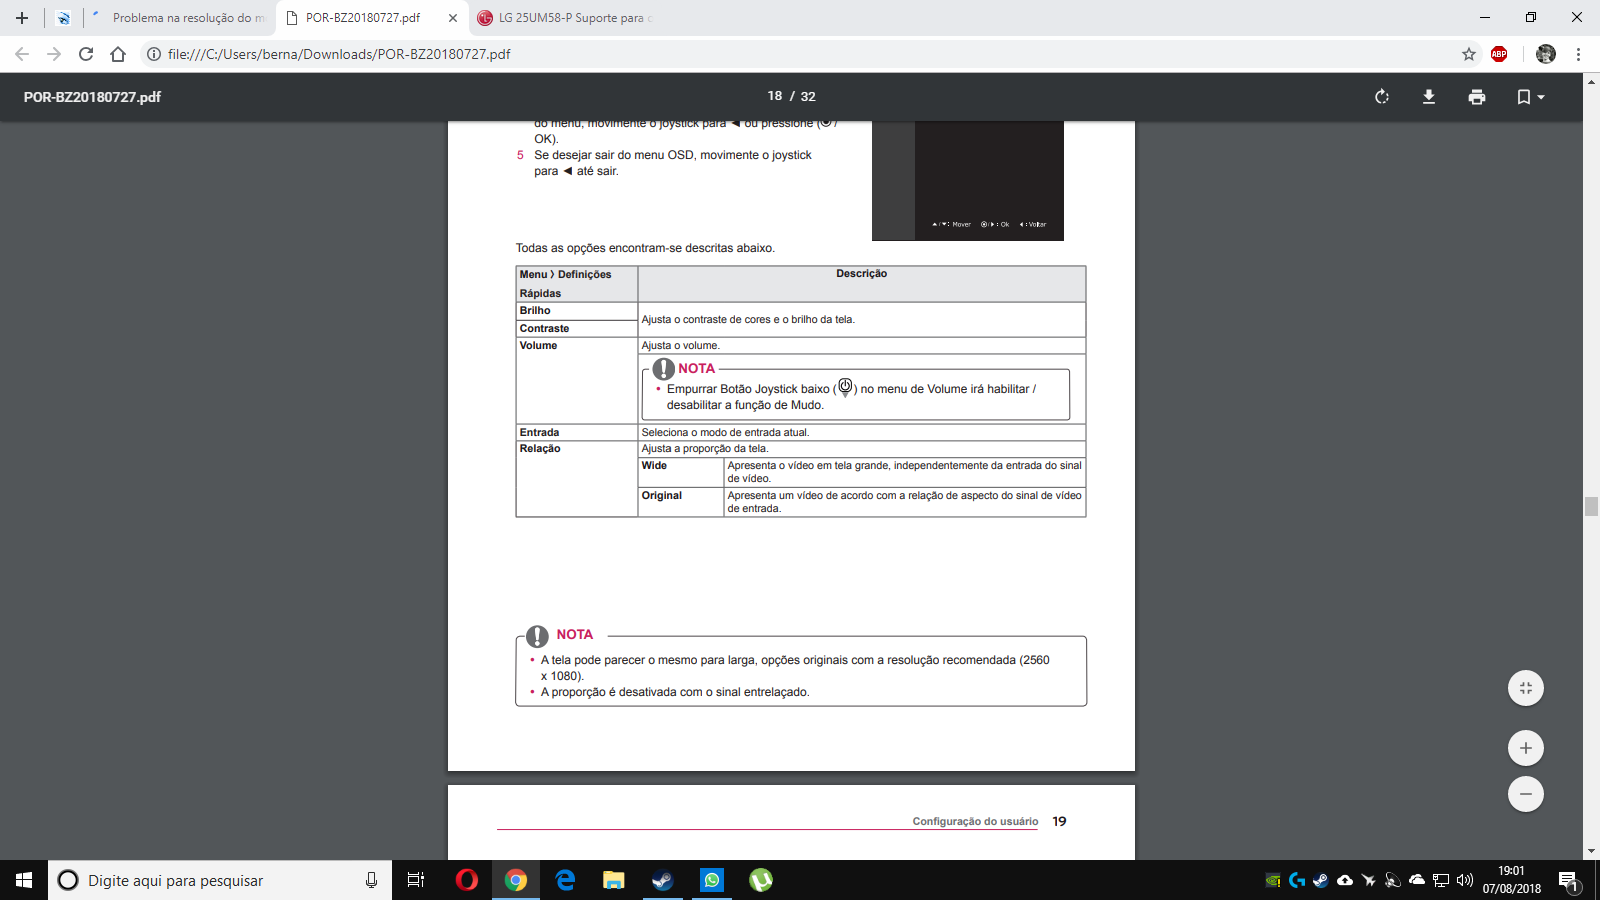Click the address bar URL
This screenshot has height=900, width=1600.
339,54
